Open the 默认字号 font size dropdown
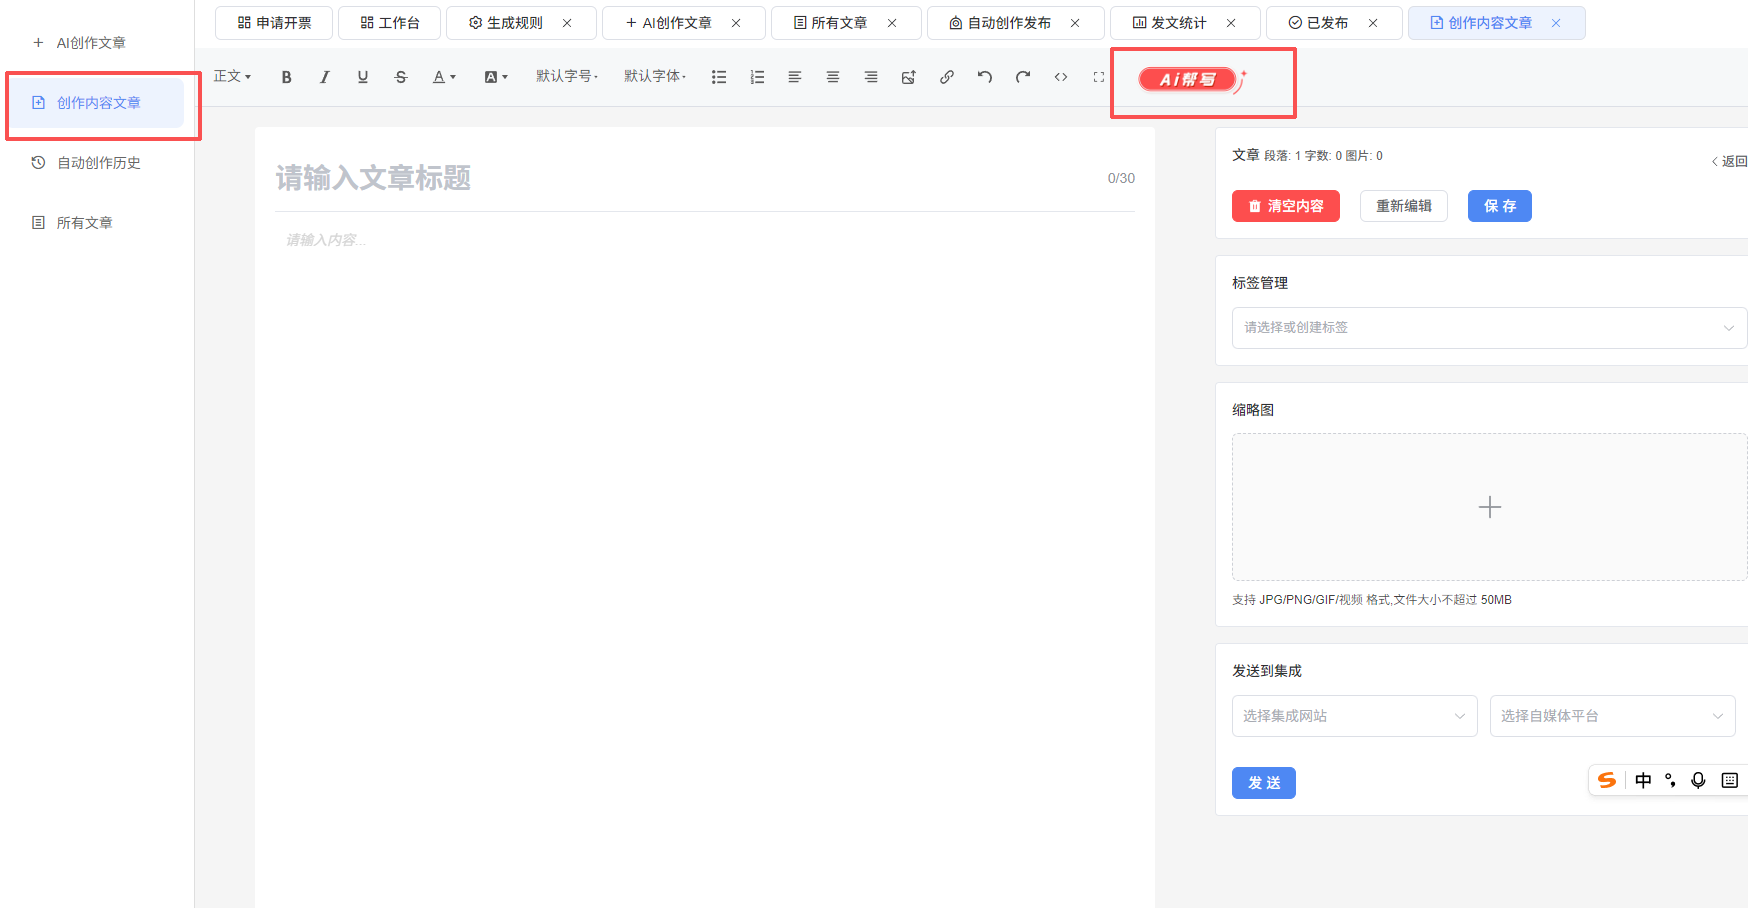1748x908 pixels. coord(566,76)
